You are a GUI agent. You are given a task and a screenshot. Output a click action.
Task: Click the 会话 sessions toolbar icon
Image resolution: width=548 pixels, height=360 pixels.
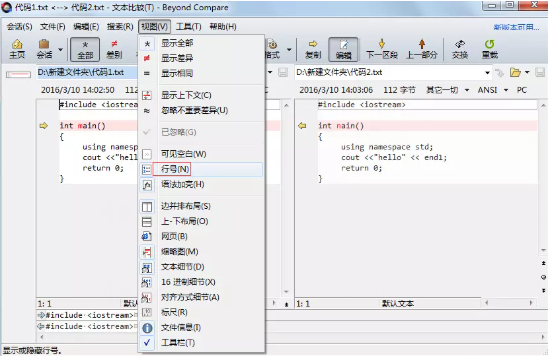[x=44, y=49]
